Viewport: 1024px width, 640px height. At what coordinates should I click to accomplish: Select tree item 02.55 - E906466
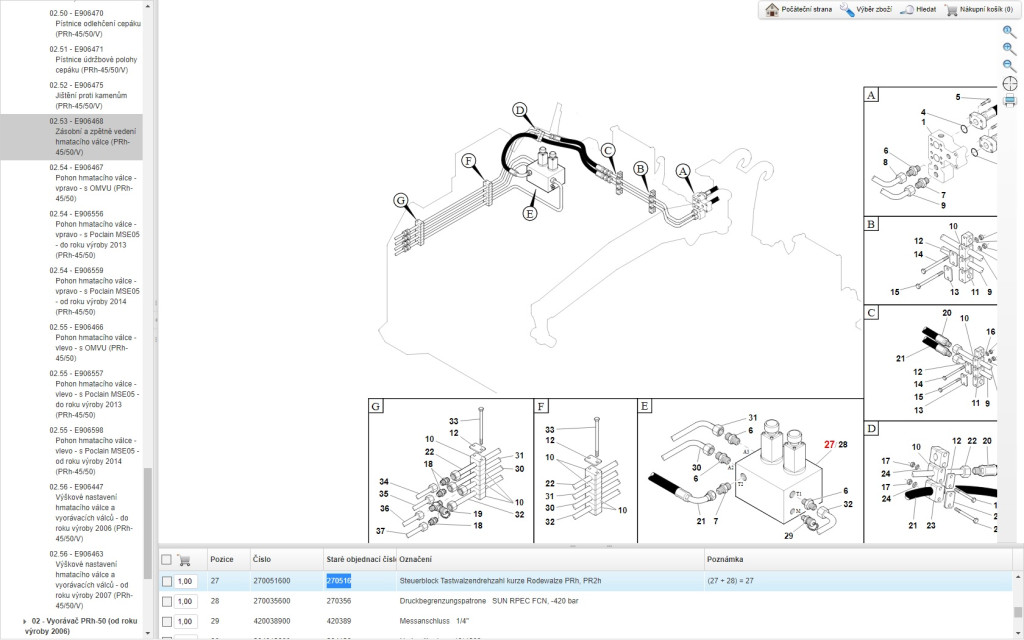pyautogui.click(x=95, y=343)
